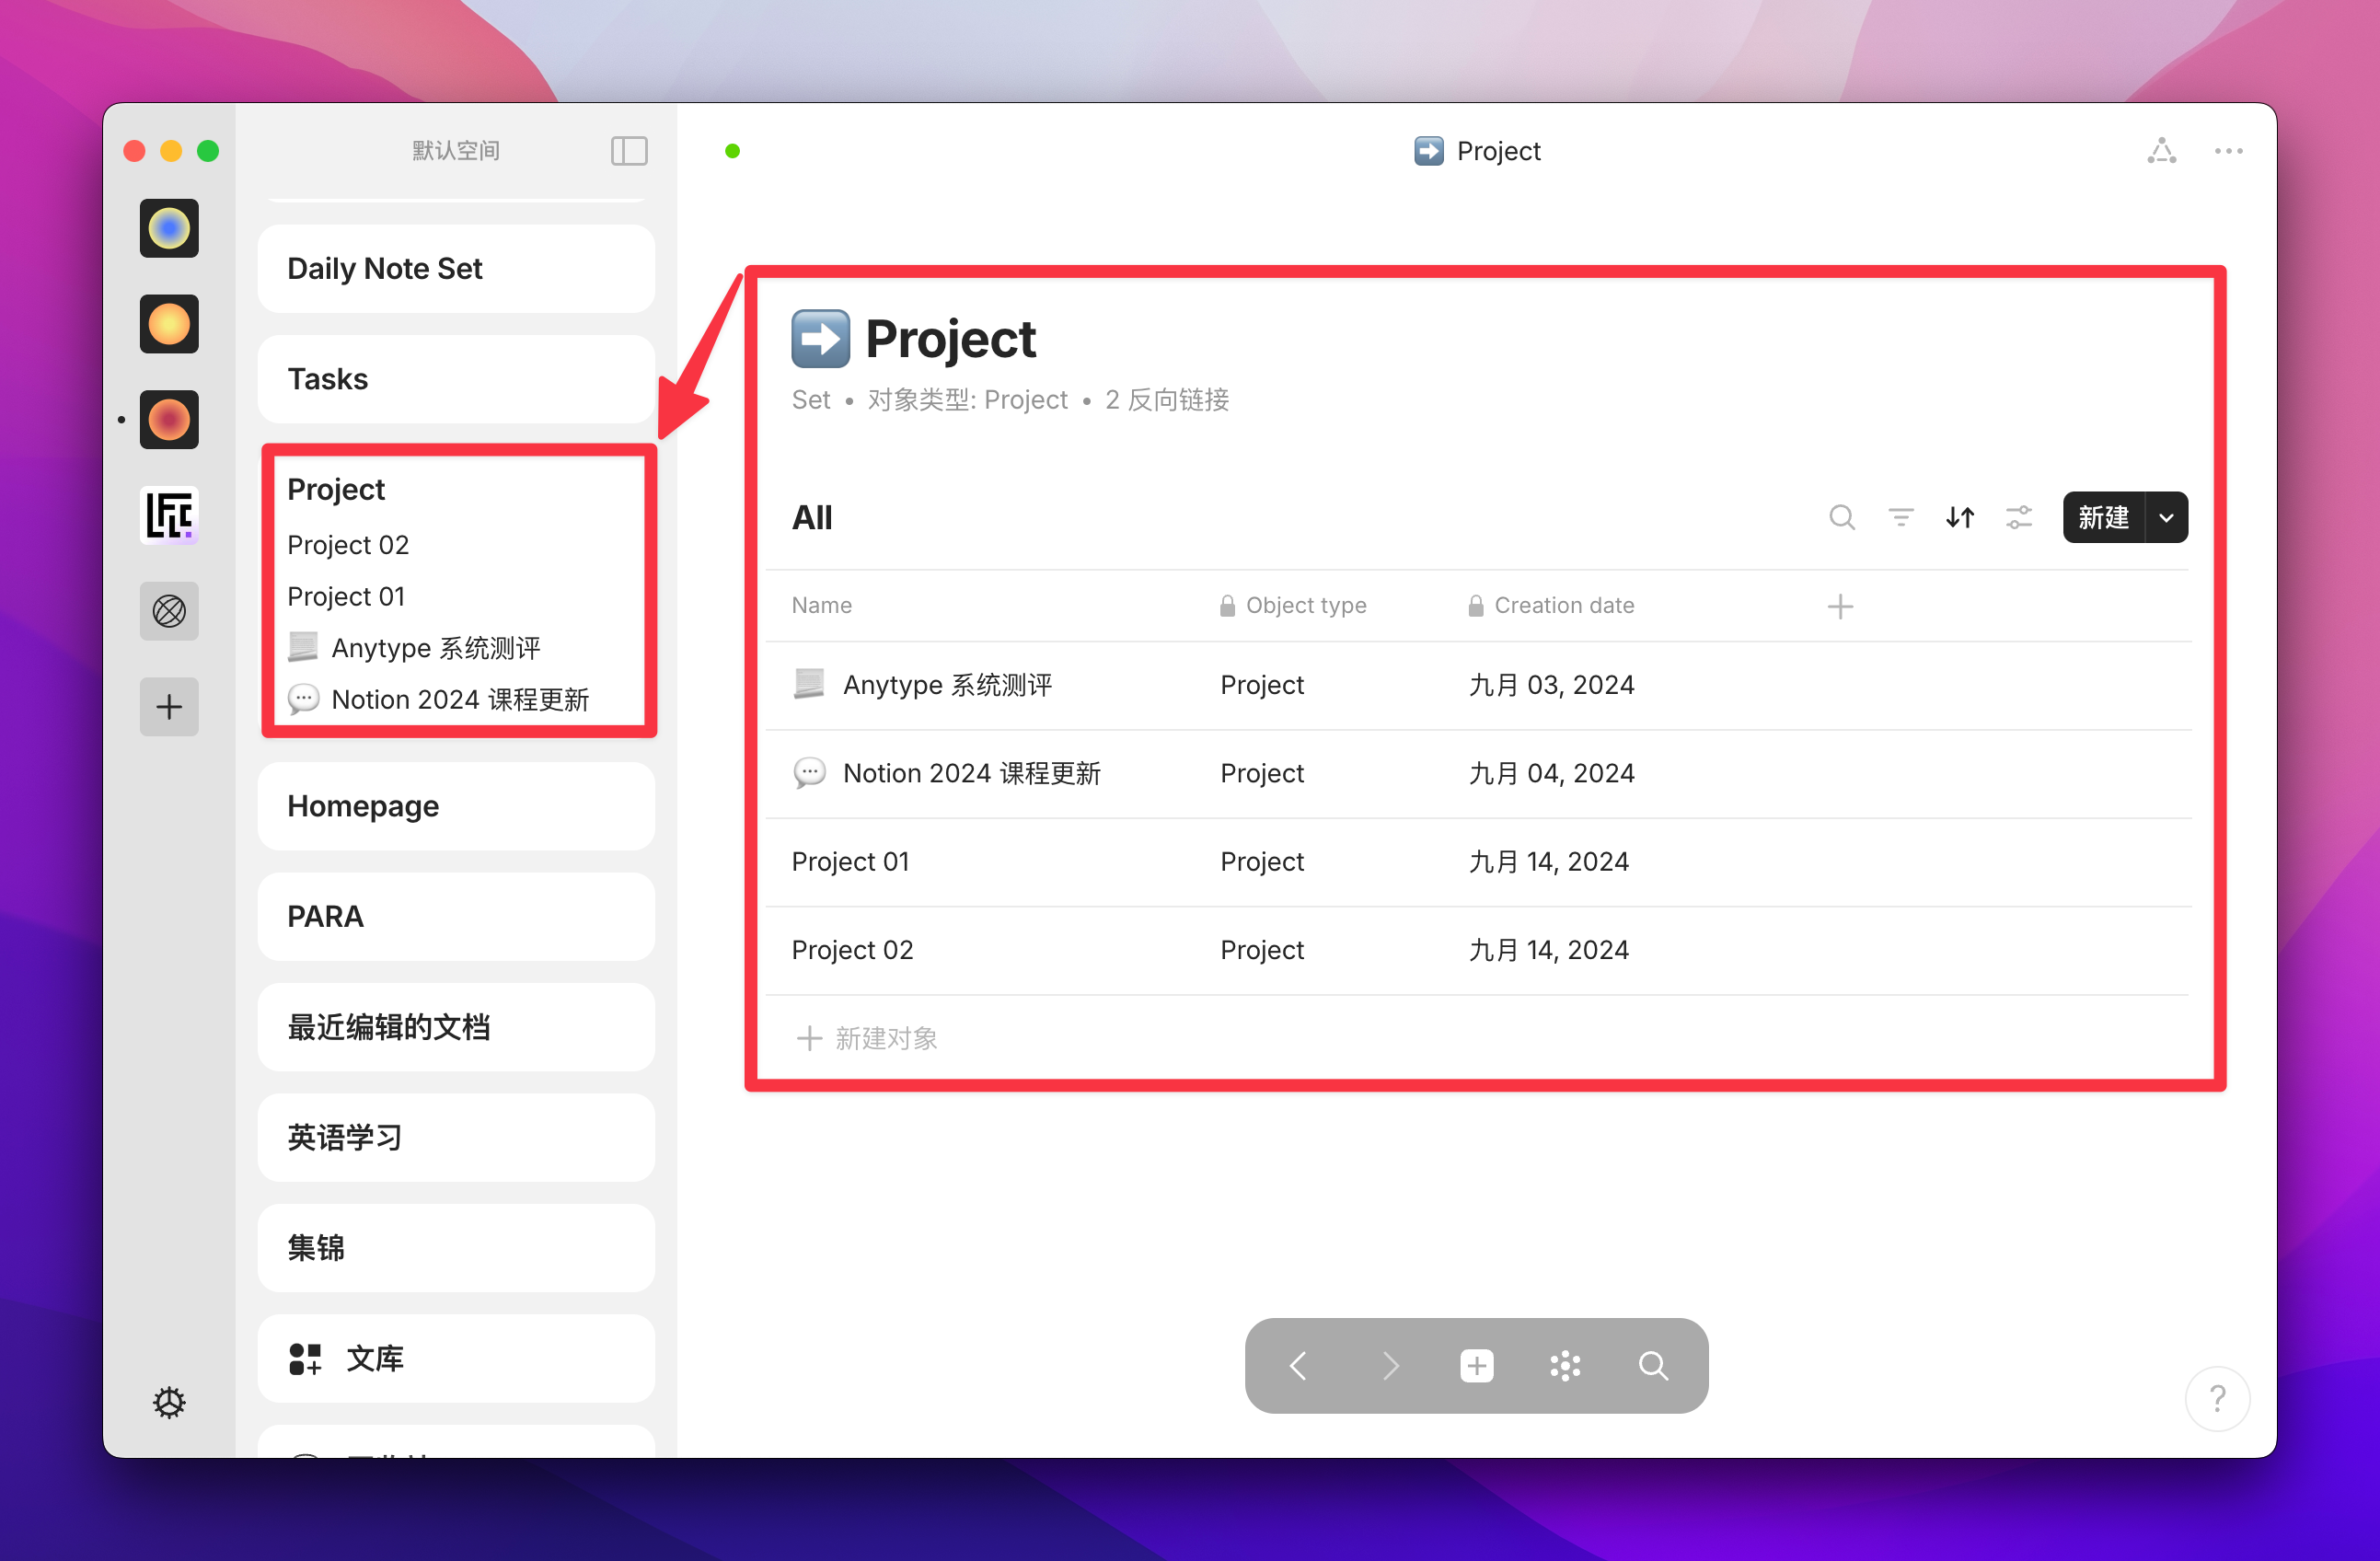The width and height of the screenshot is (2380, 1561).
Task: Open the 英语学习 widget
Action: (x=456, y=1137)
